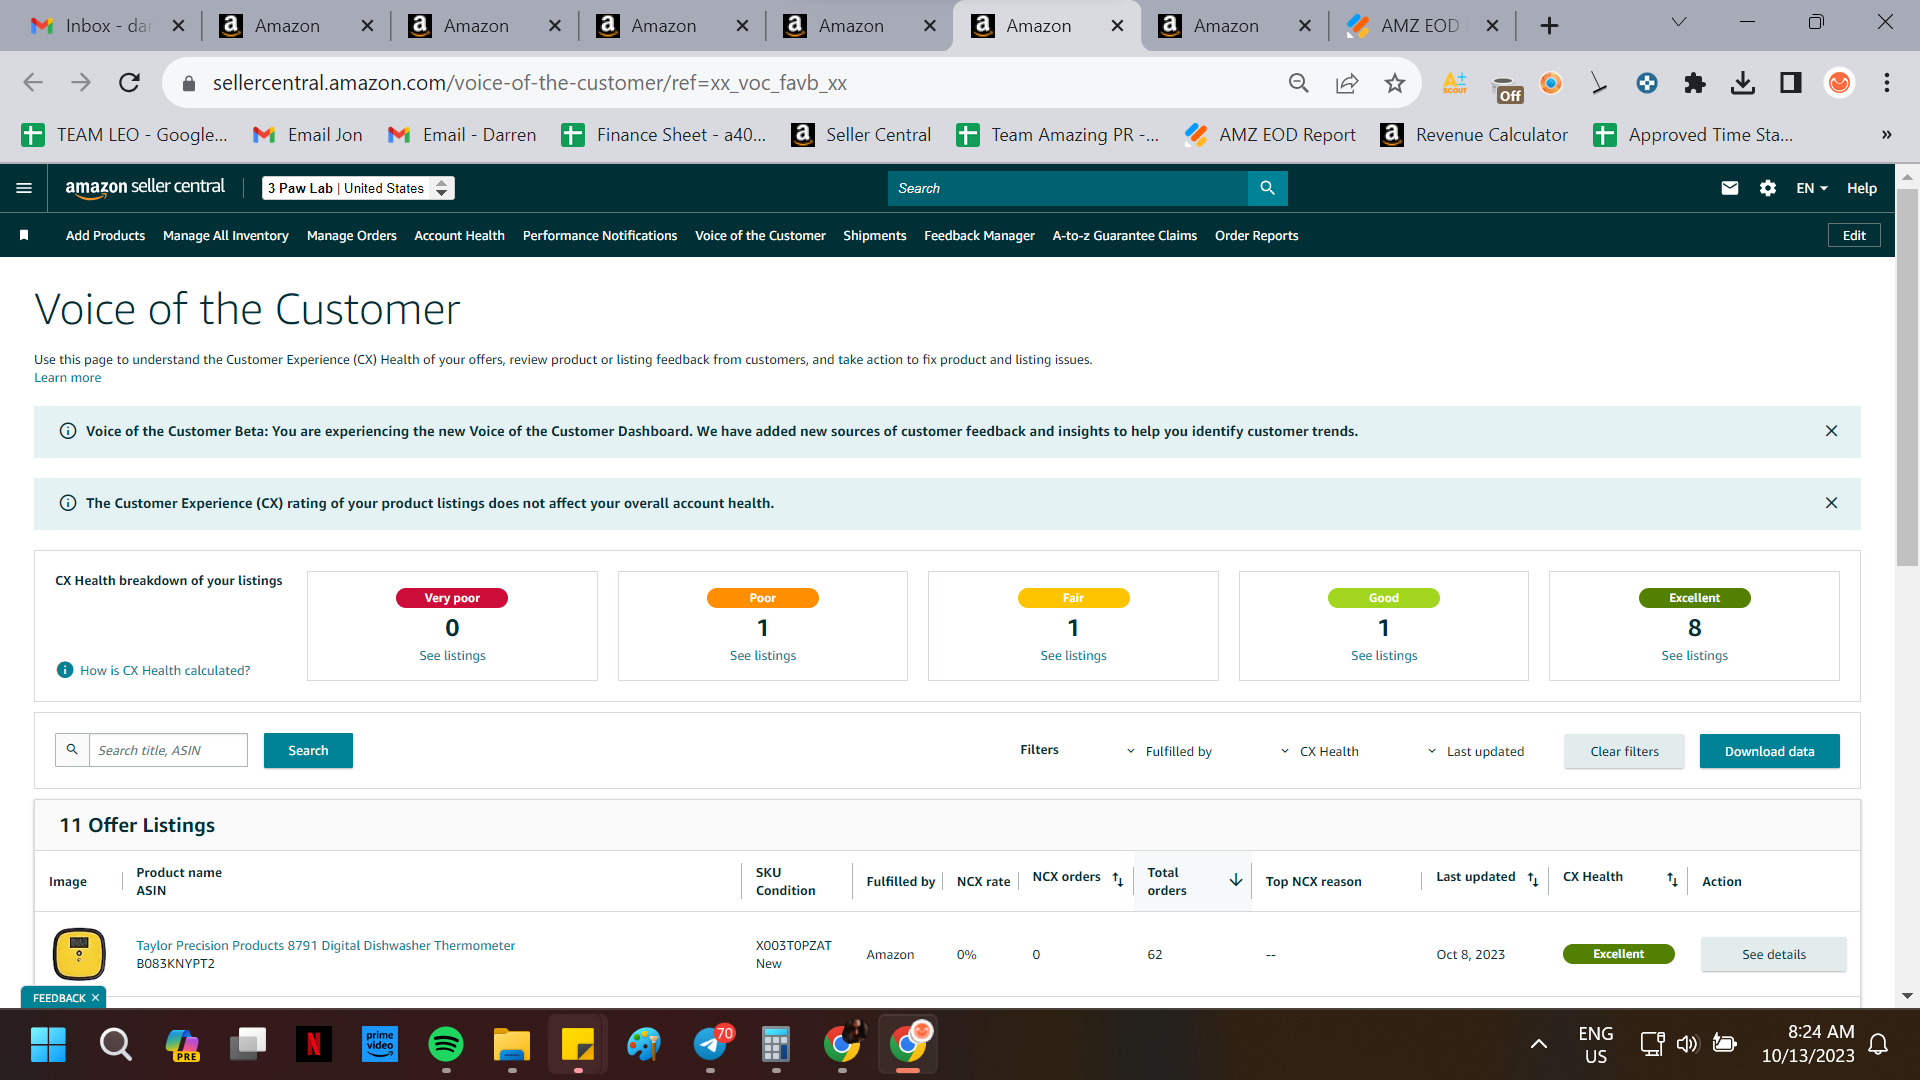Open Telegram from the taskbar
The height and width of the screenshot is (1080, 1920).
pos(712,1045)
